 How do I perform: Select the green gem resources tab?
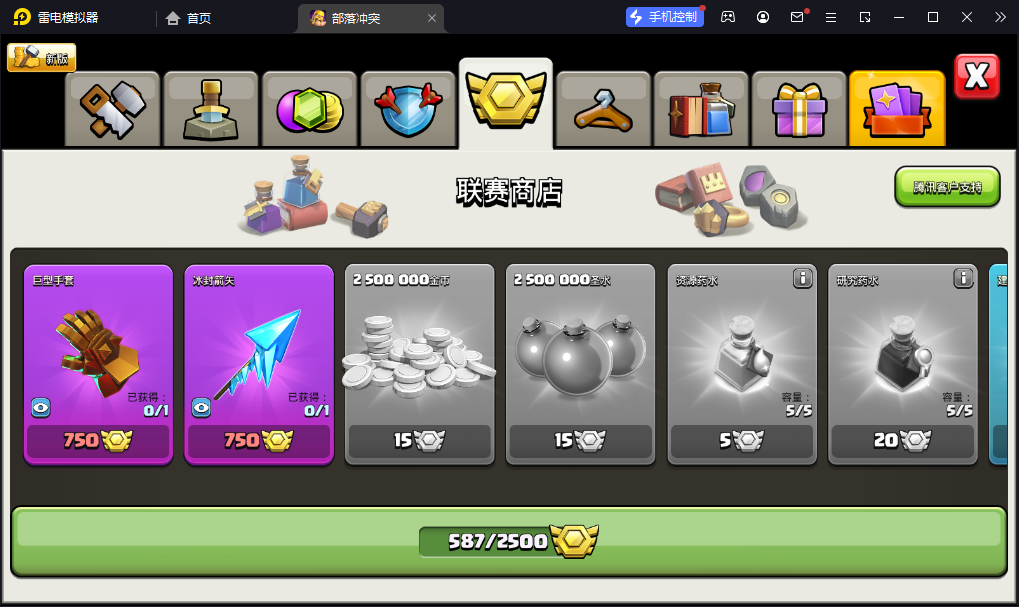coord(309,109)
